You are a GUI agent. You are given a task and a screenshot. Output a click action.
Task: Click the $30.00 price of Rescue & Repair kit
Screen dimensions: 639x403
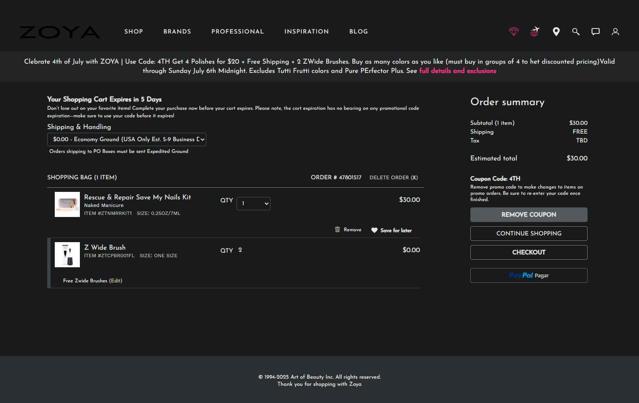[x=410, y=200]
